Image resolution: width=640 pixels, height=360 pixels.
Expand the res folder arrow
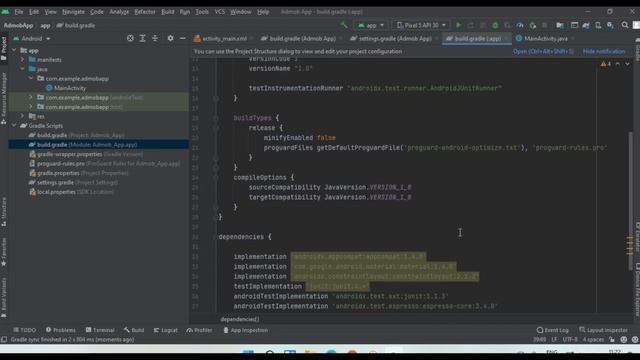click(x=22, y=116)
